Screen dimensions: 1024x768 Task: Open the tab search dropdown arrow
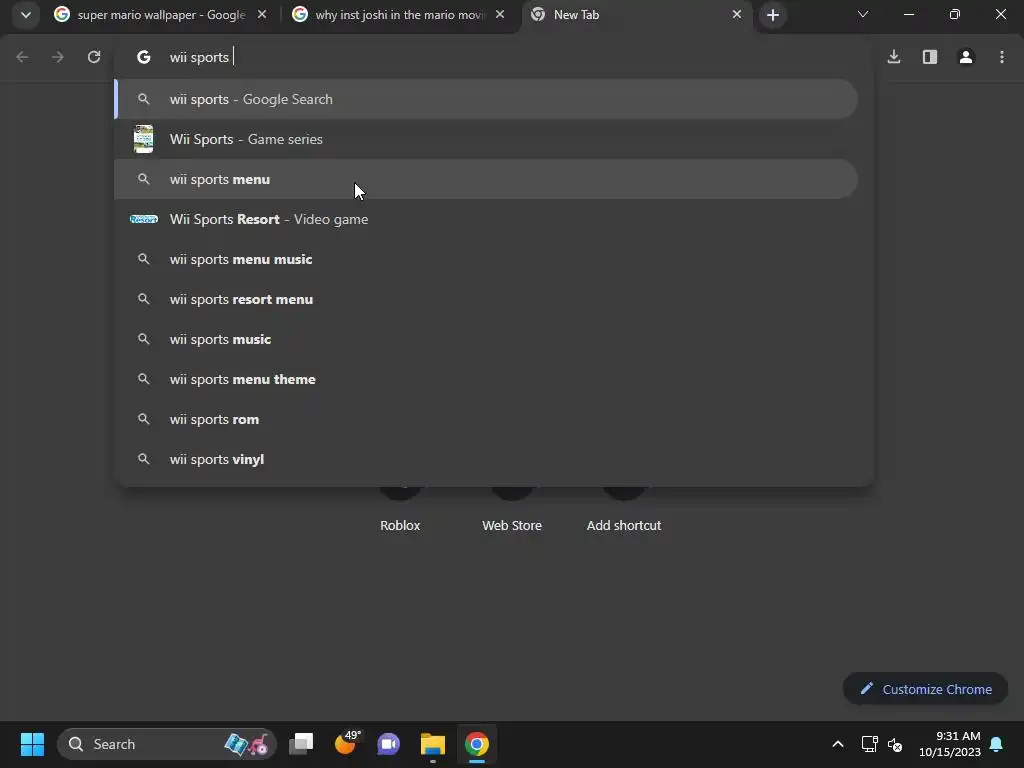(x=25, y=14)
